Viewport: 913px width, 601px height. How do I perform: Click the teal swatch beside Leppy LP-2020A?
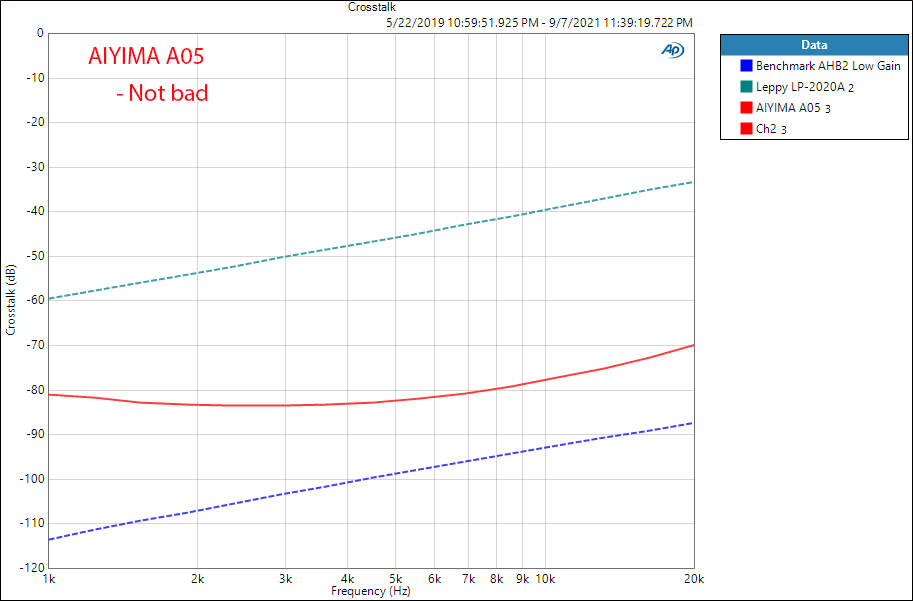(746, 87)
